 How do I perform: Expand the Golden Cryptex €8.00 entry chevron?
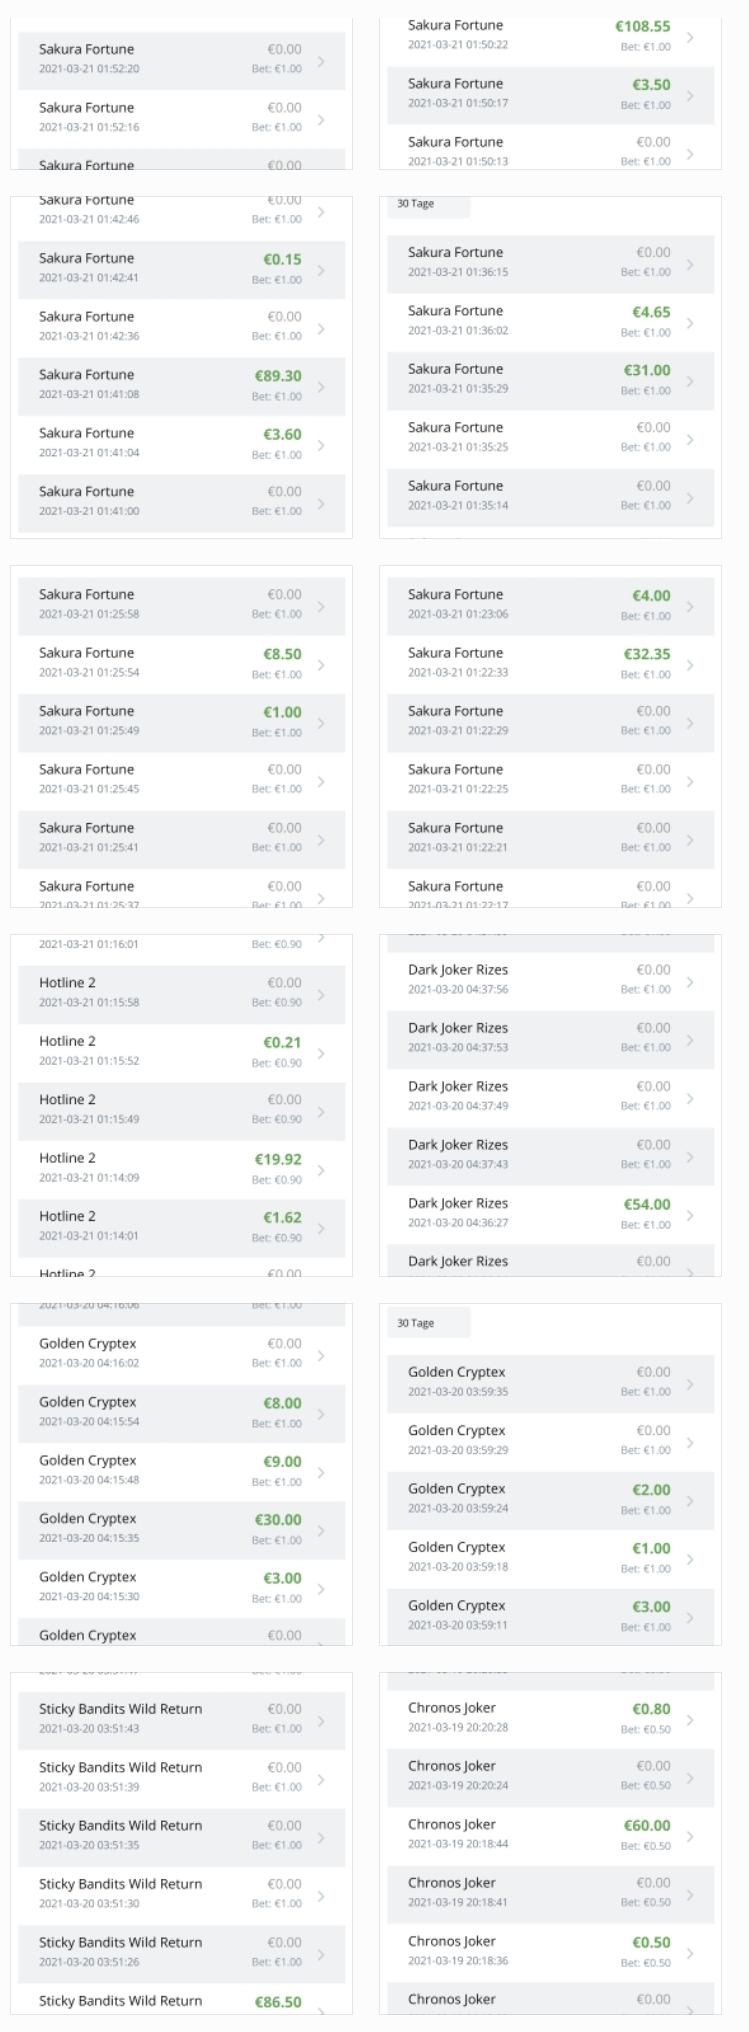point(320,1414)
